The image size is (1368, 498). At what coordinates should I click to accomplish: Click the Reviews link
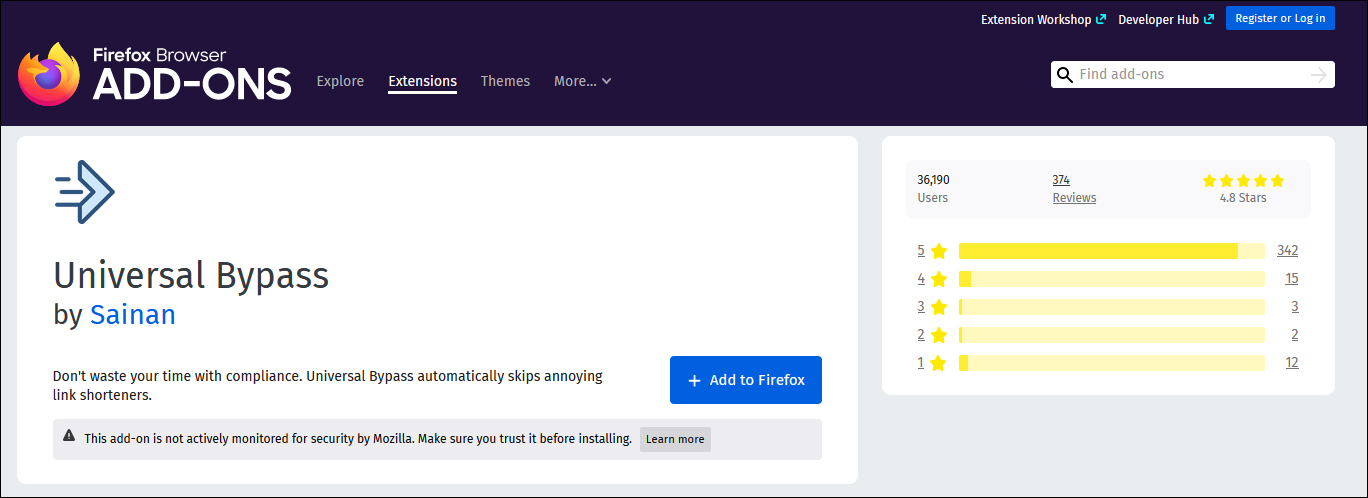coord(1074,198)
